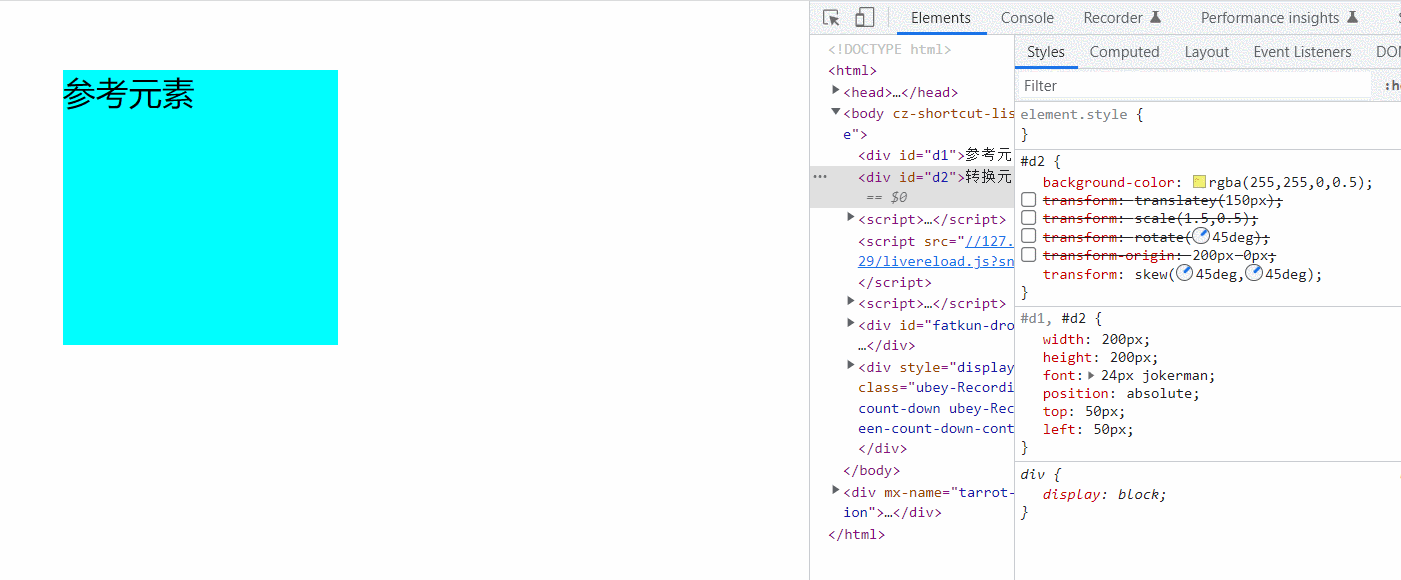
Task: Click the #d1, #d2 rule selector
Action: 1053,319
